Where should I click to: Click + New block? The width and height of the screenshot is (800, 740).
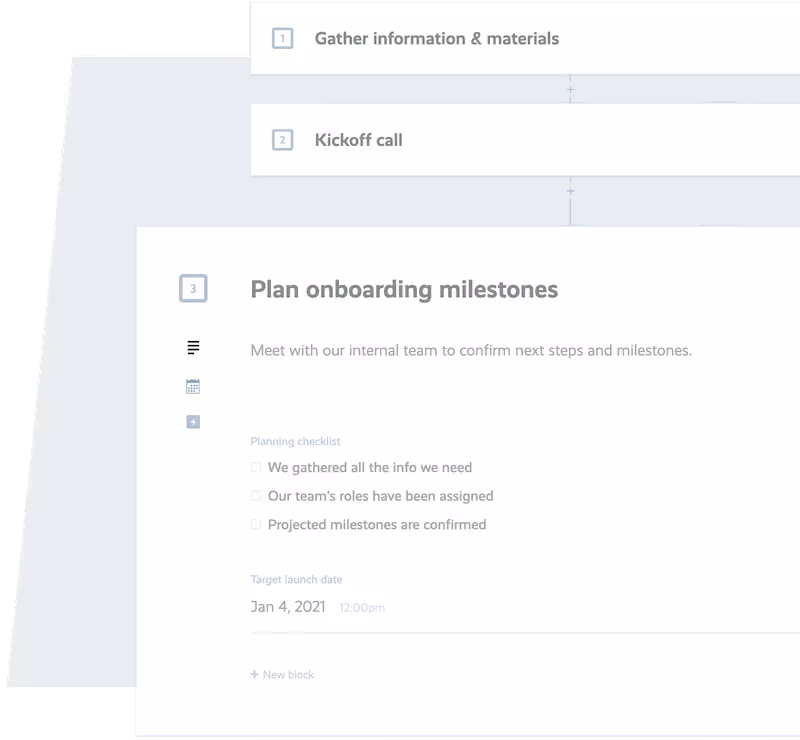[282, 674]
